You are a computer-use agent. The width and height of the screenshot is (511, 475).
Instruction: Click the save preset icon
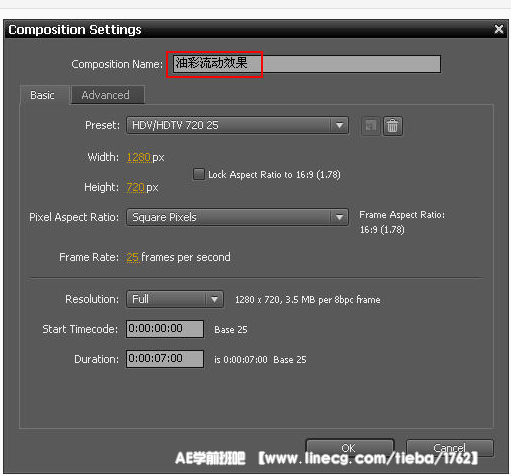tap(371, 126)
